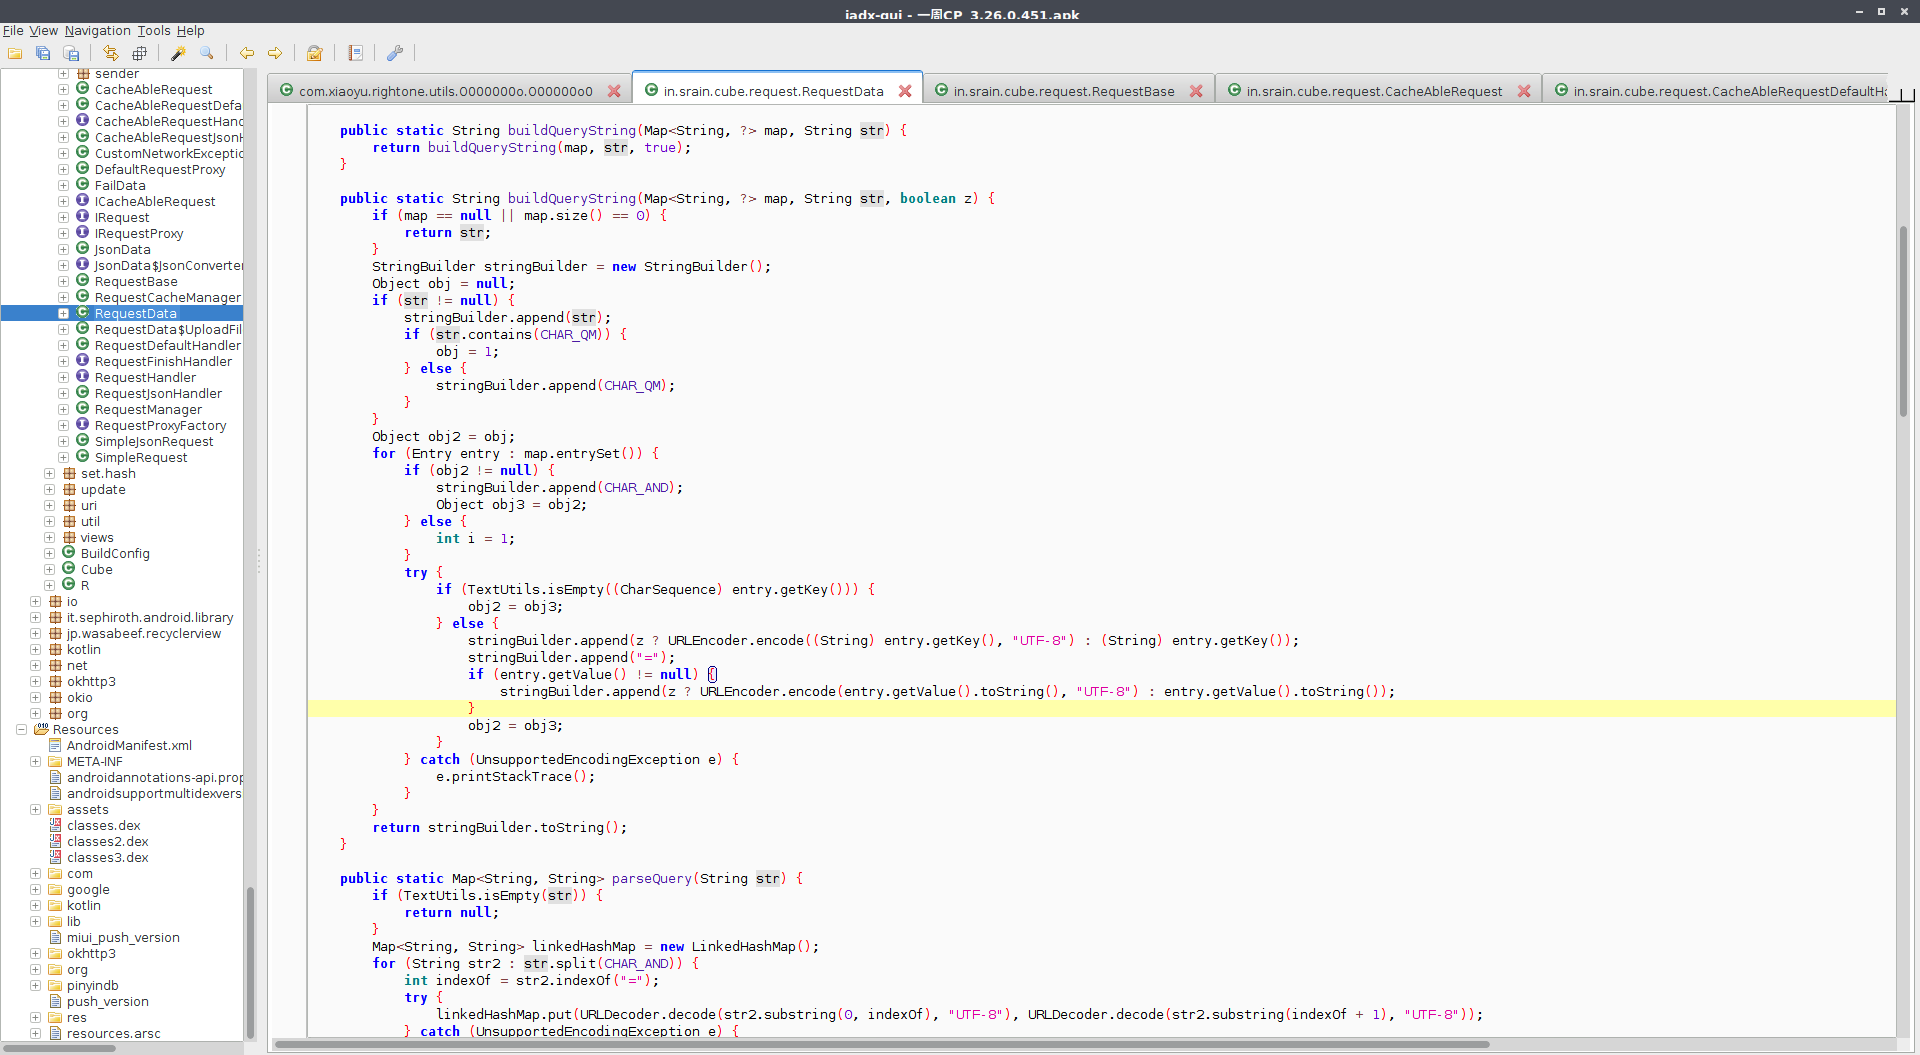Expand the okhttp3 package node
The image size is (1920, 1055).
click(35, 682)
